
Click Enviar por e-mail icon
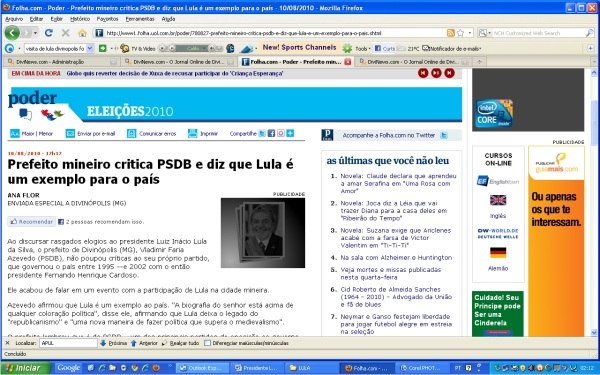(x=70, y=133)
